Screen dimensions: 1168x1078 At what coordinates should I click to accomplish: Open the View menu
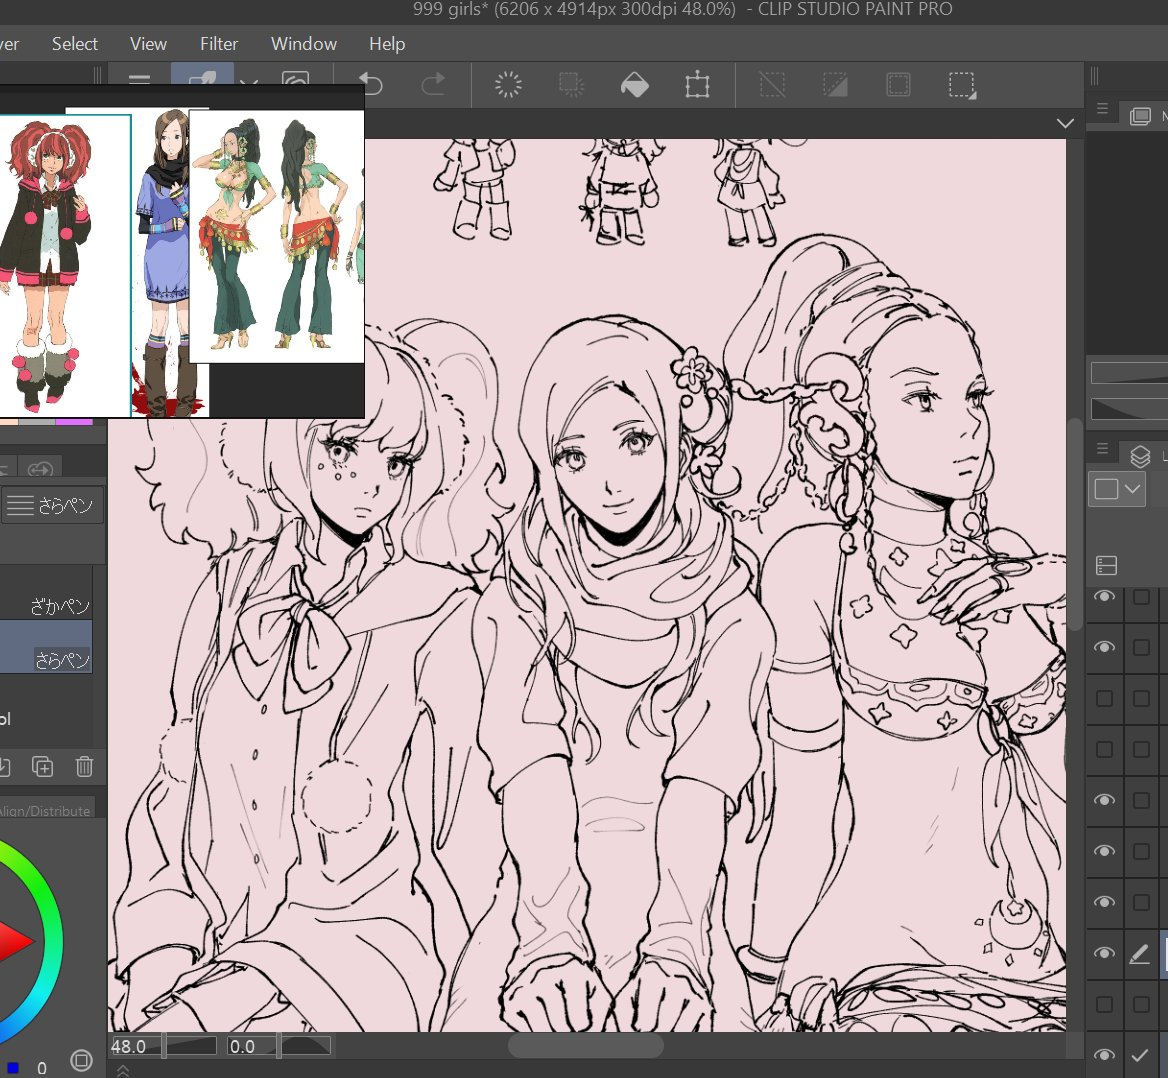point(148,44)
